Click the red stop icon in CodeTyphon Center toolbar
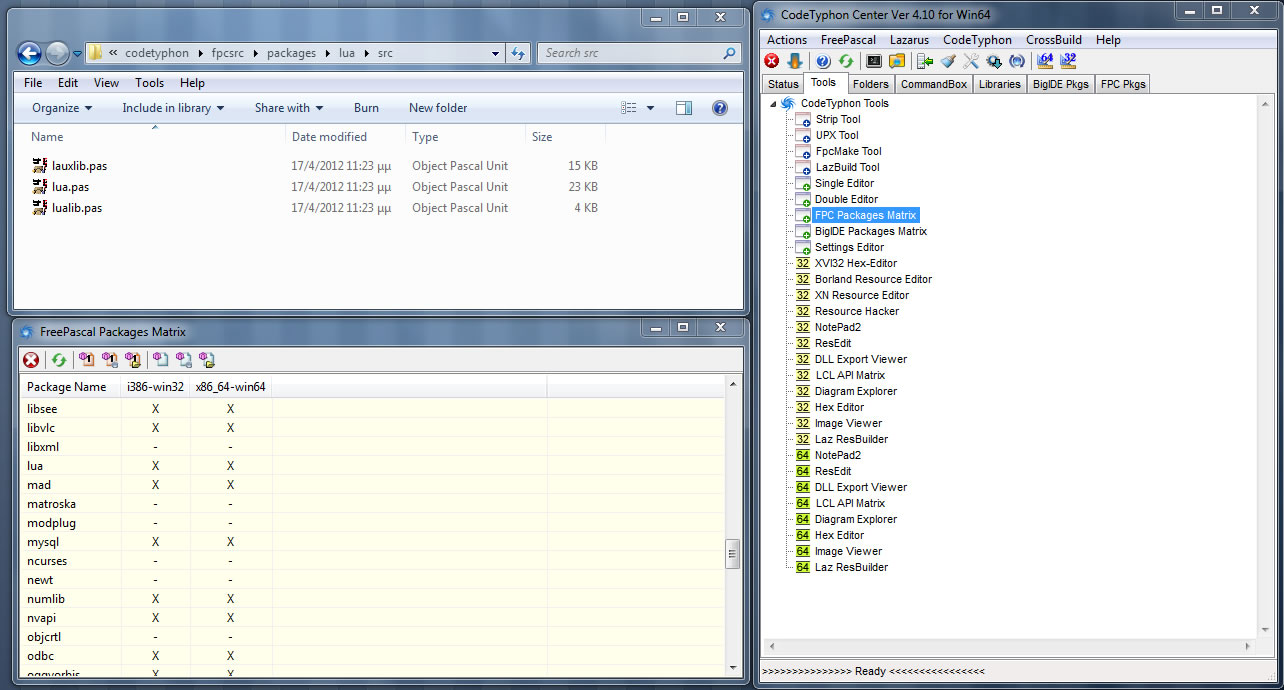Screen dimensions: 1284x690 tap(772, 61)
